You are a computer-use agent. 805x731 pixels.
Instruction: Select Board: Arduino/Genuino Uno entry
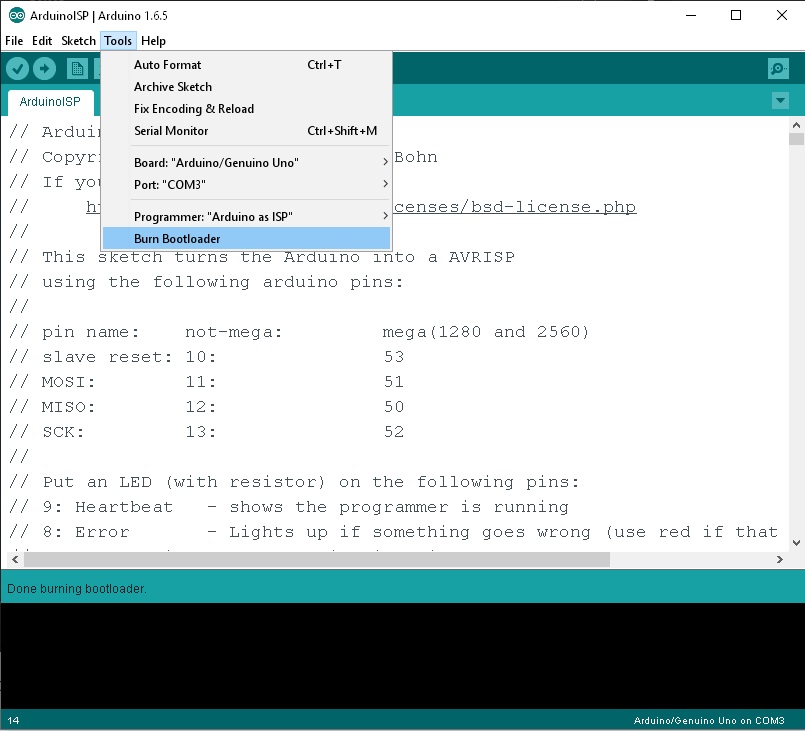tap(246, 162)
